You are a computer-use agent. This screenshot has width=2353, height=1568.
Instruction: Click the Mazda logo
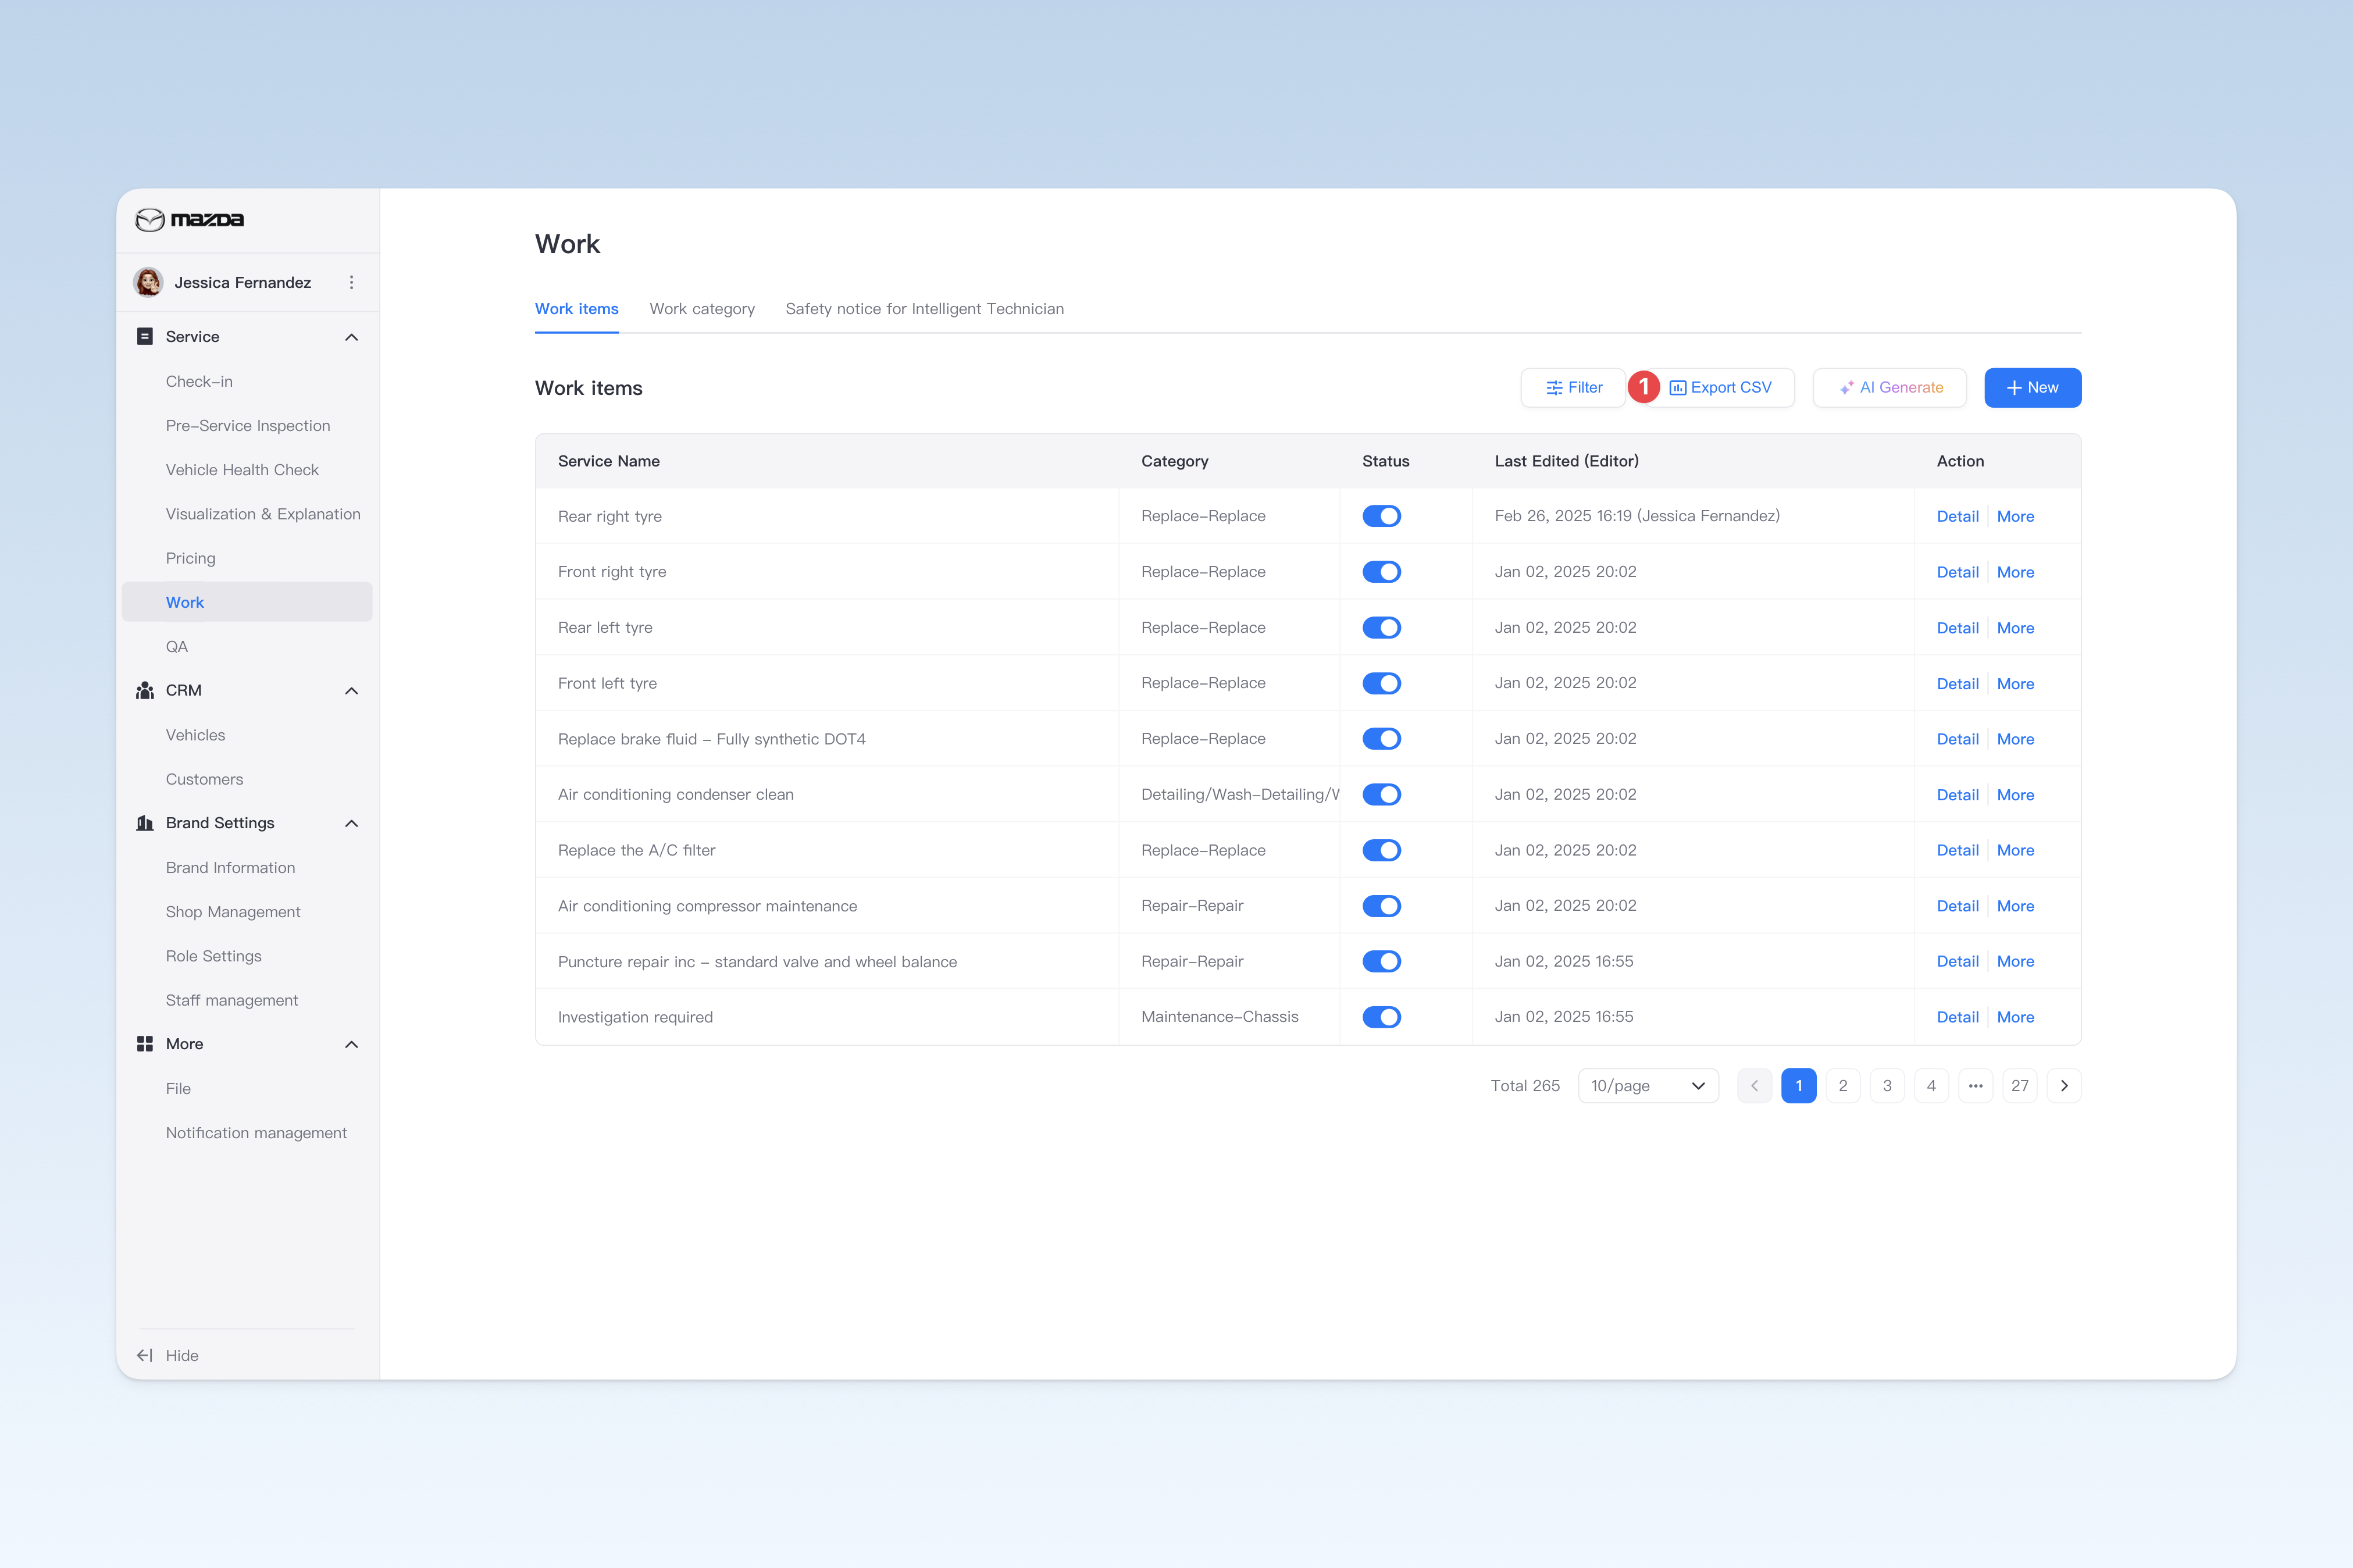[x=190, y=220]
